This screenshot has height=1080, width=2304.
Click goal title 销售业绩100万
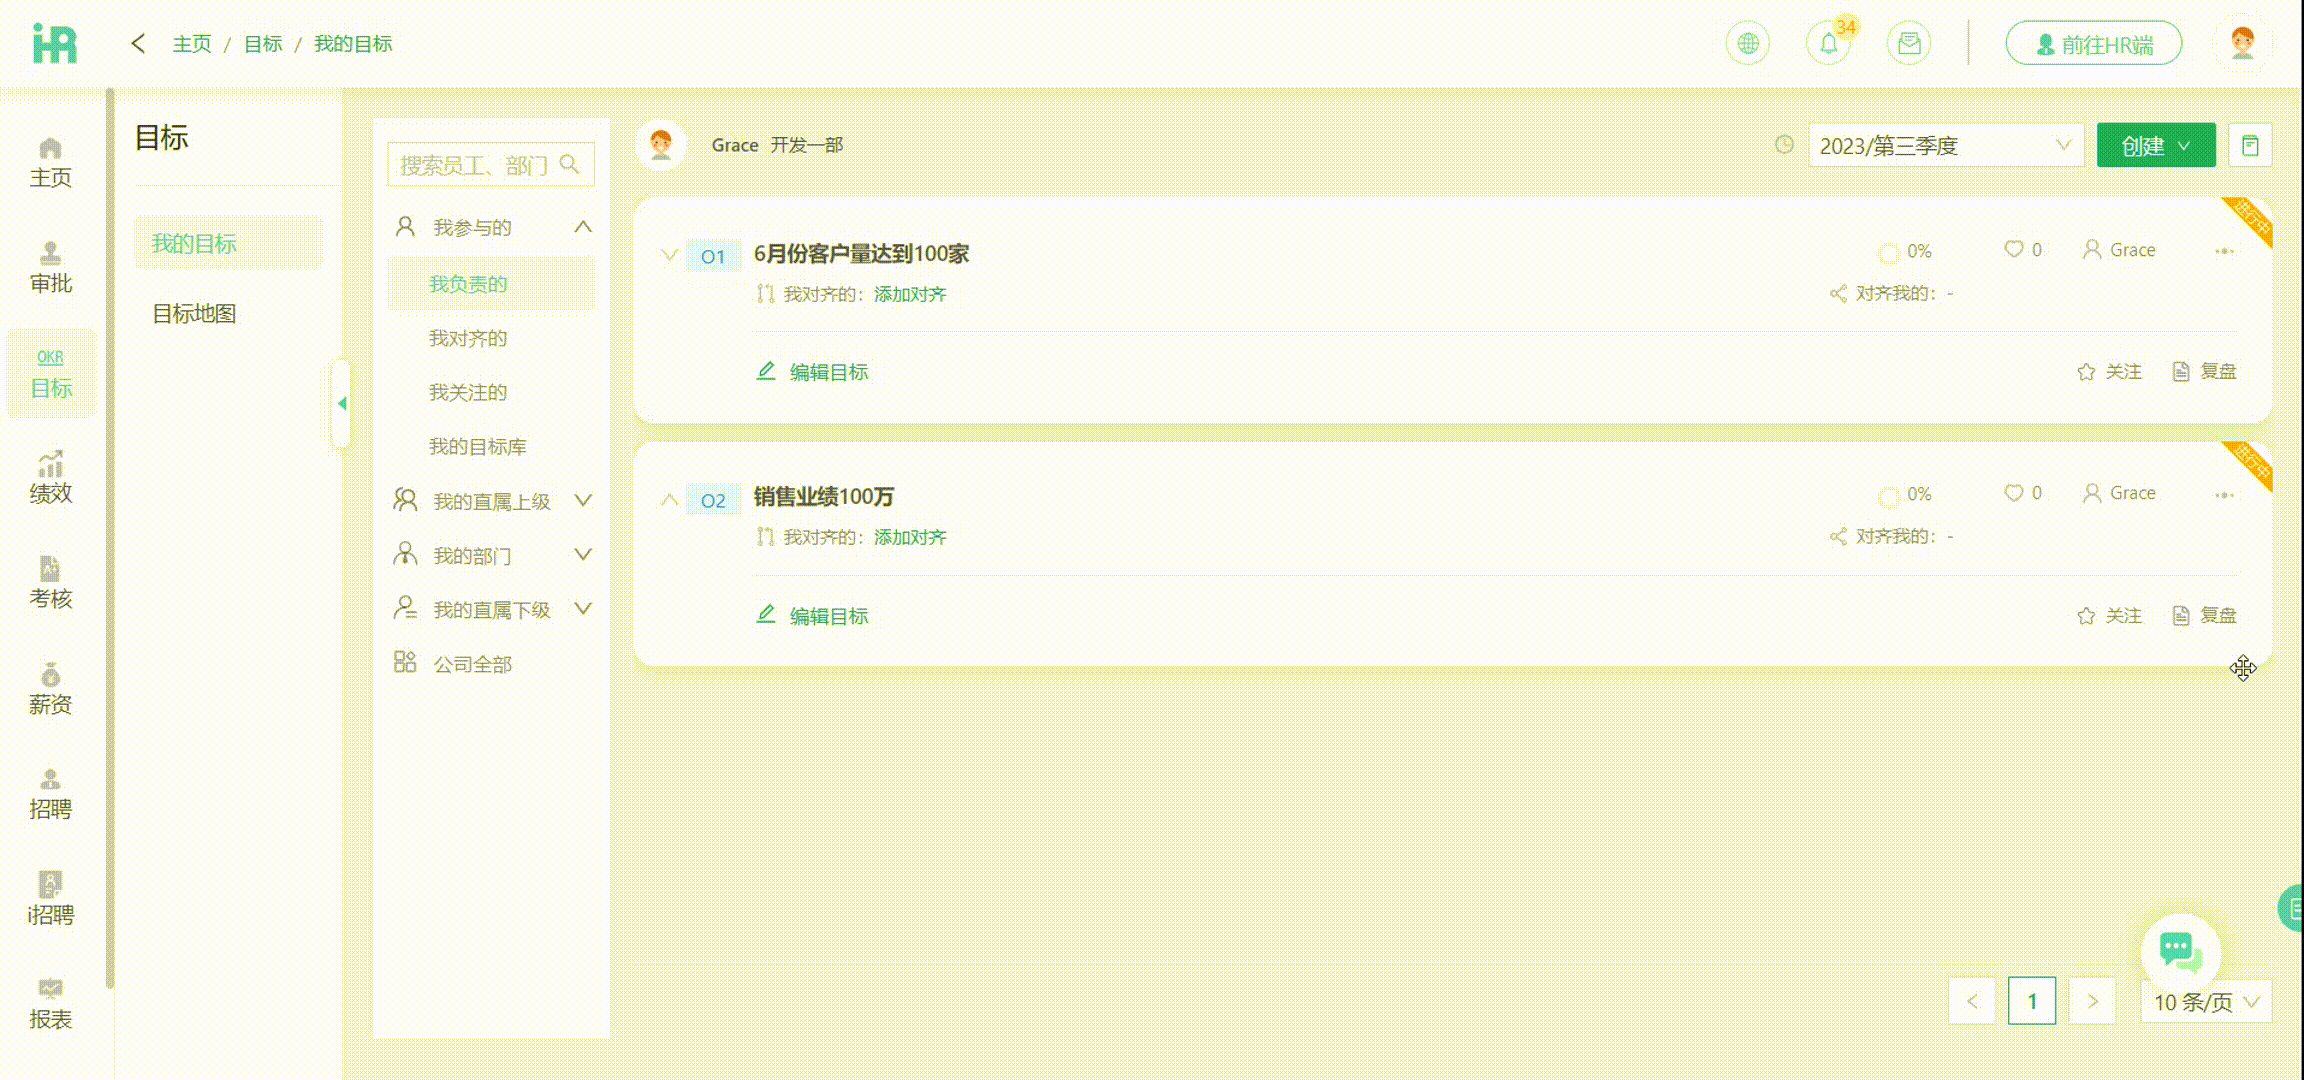(x=824, y=497)
